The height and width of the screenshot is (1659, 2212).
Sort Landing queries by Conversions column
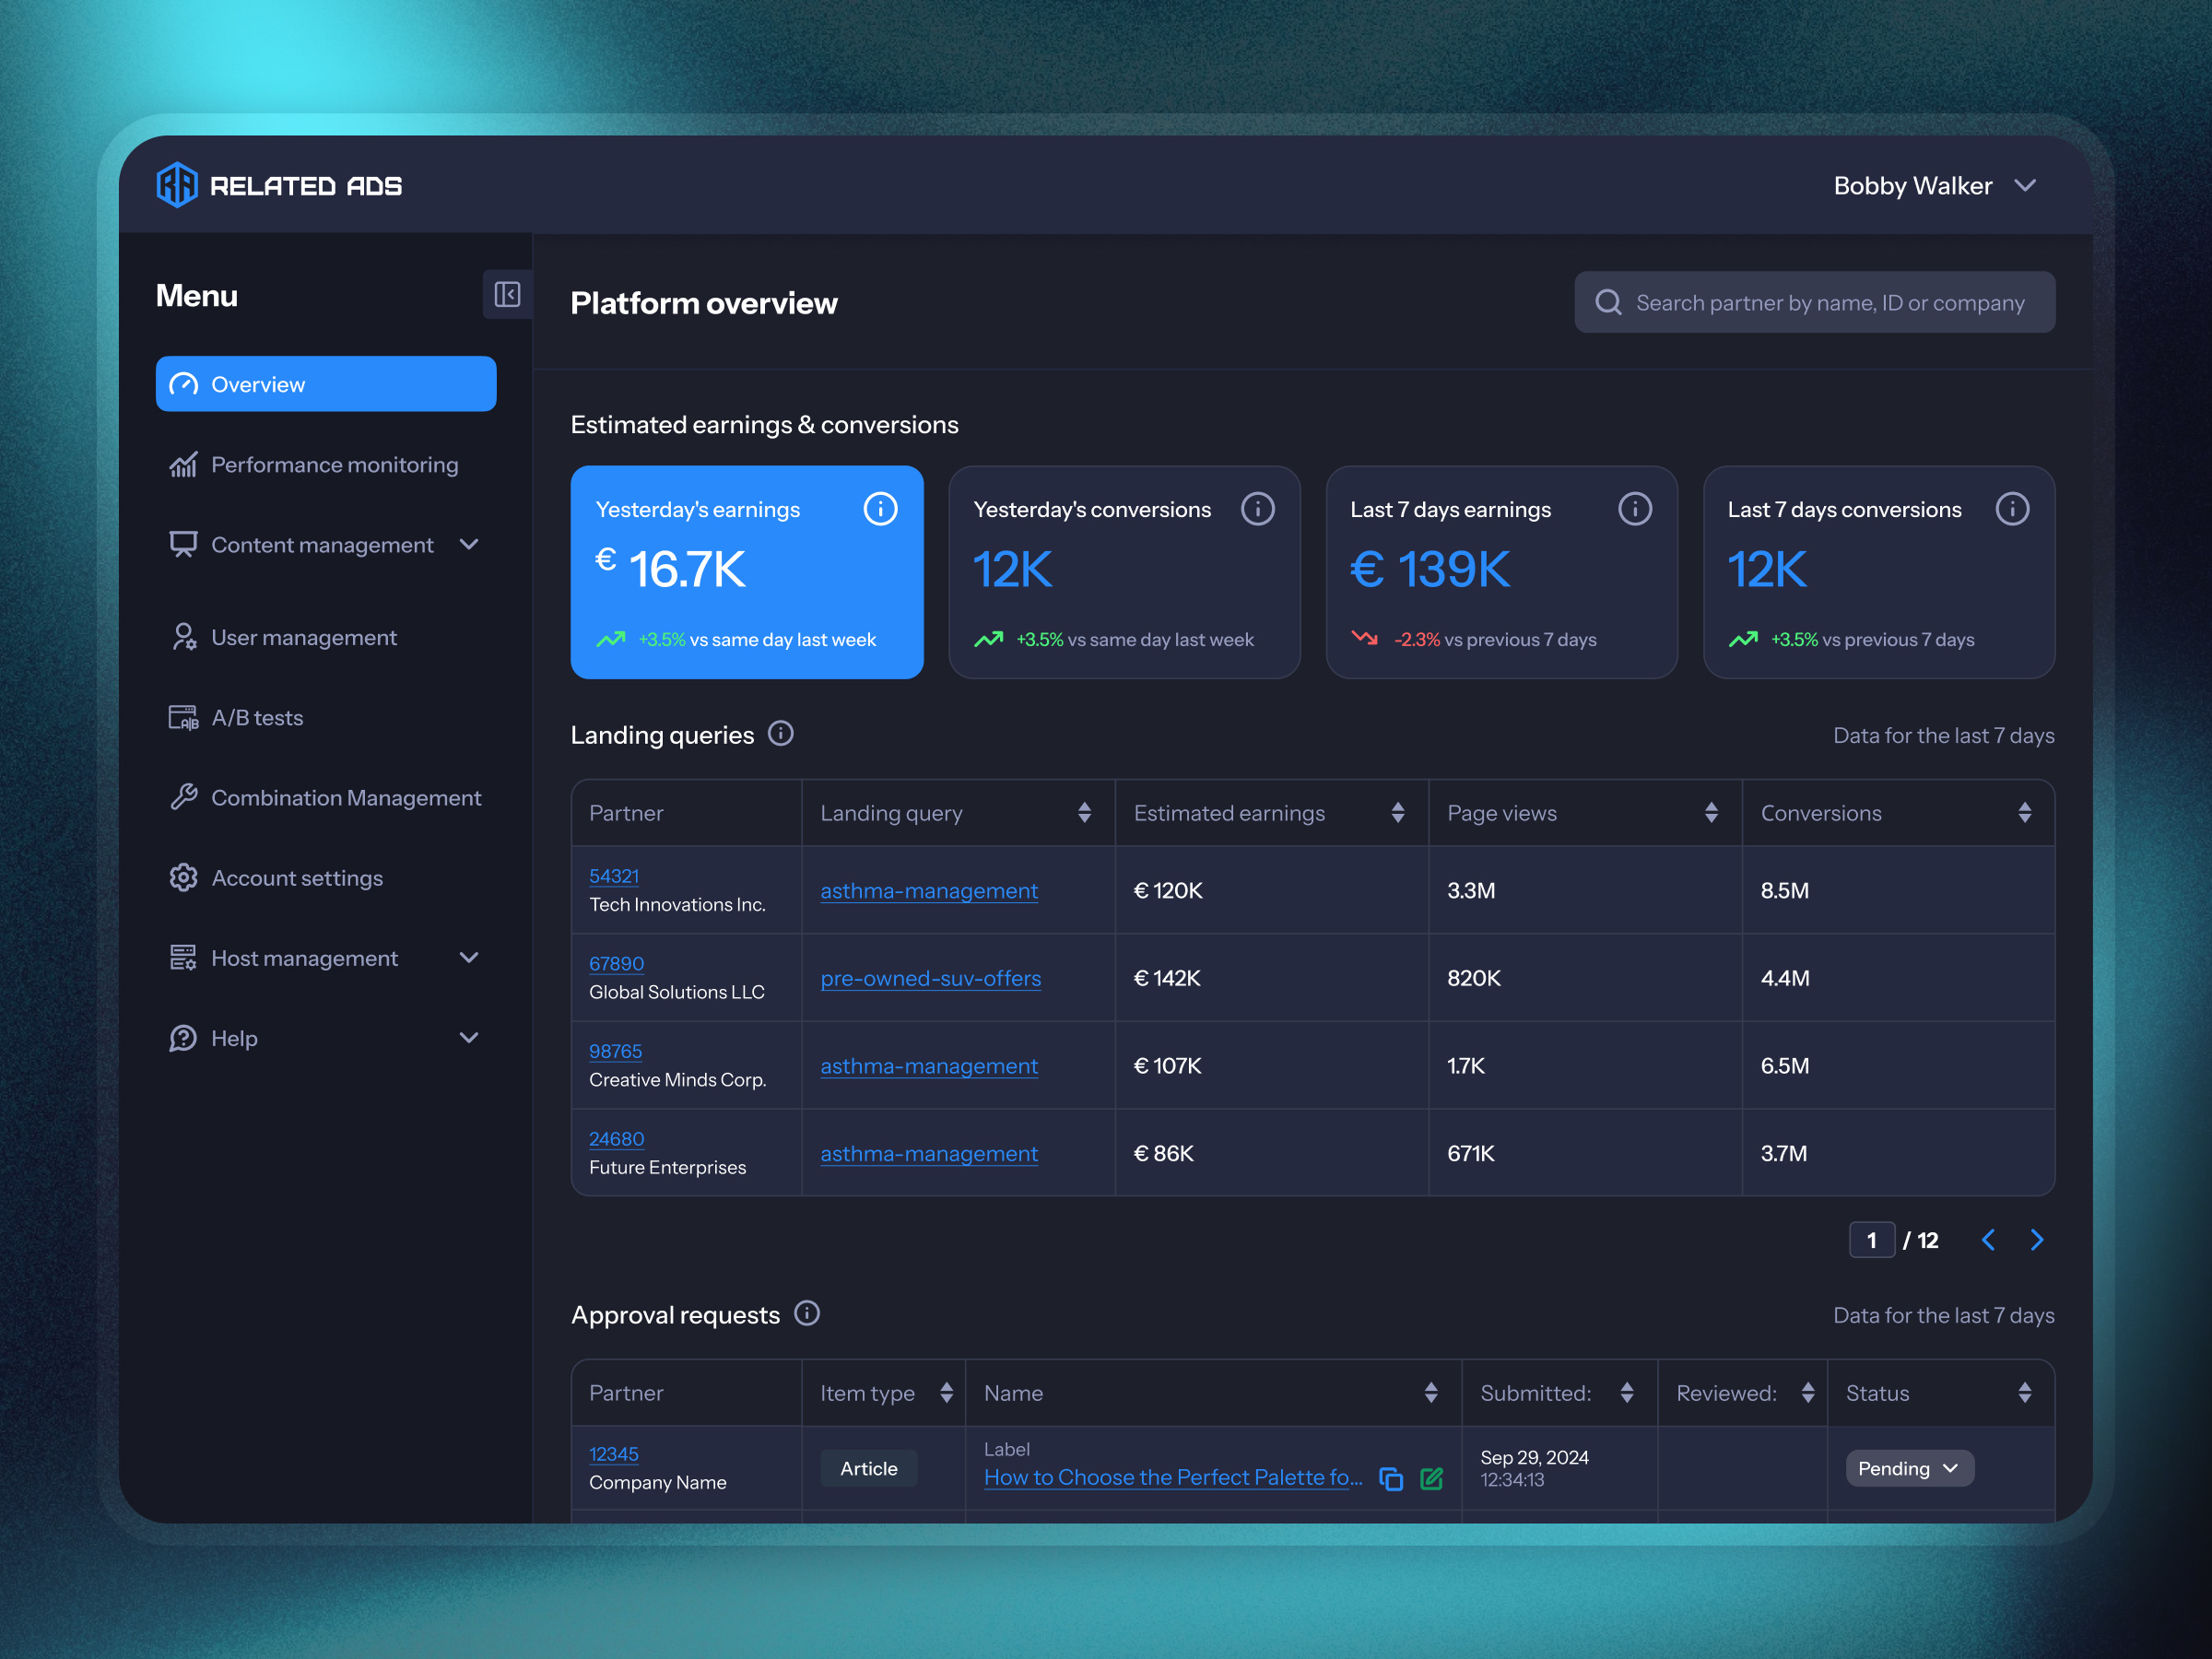tap(2024, 813)
